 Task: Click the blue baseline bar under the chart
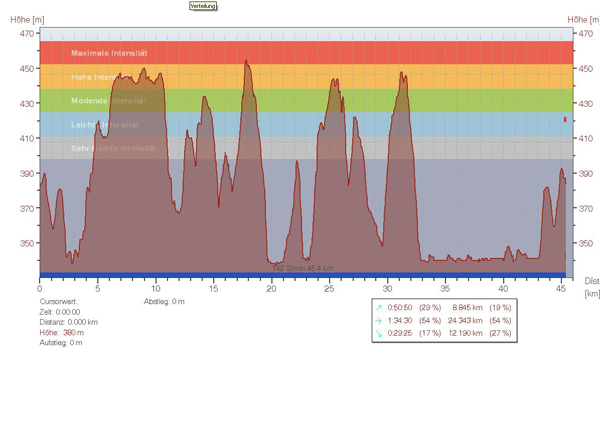pyautogui.click(x=300, y=275)
